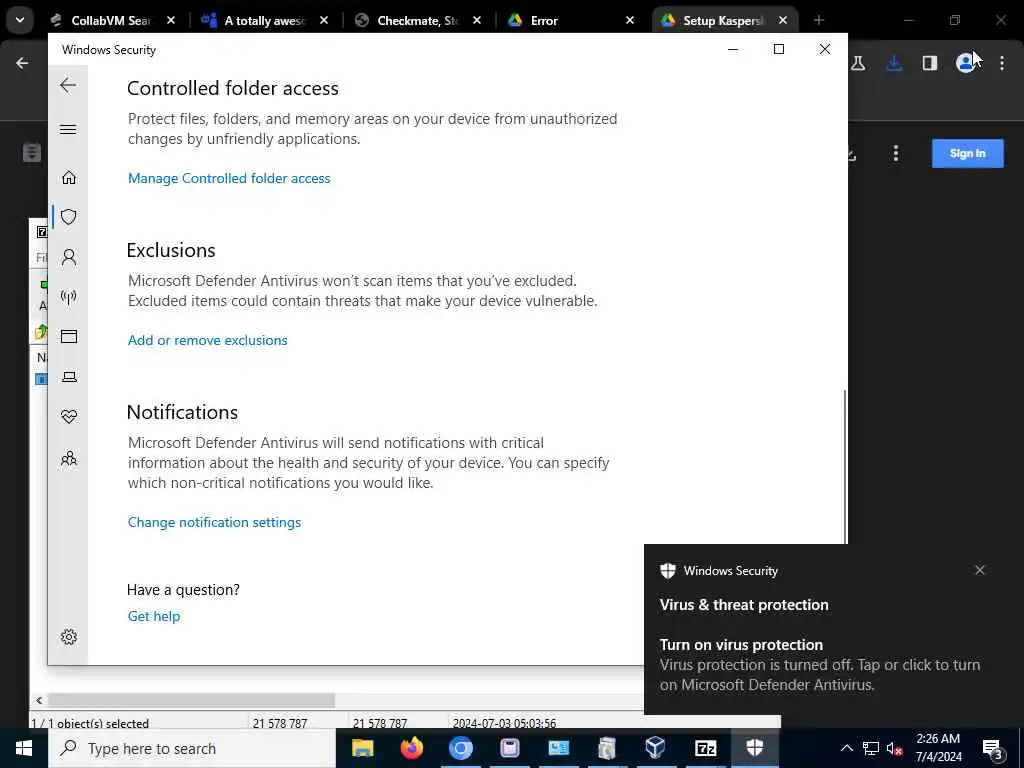Open the browser tab search dropdown
The height and width of the screenshot is (768, 1024).
click(x=20, y=20)
